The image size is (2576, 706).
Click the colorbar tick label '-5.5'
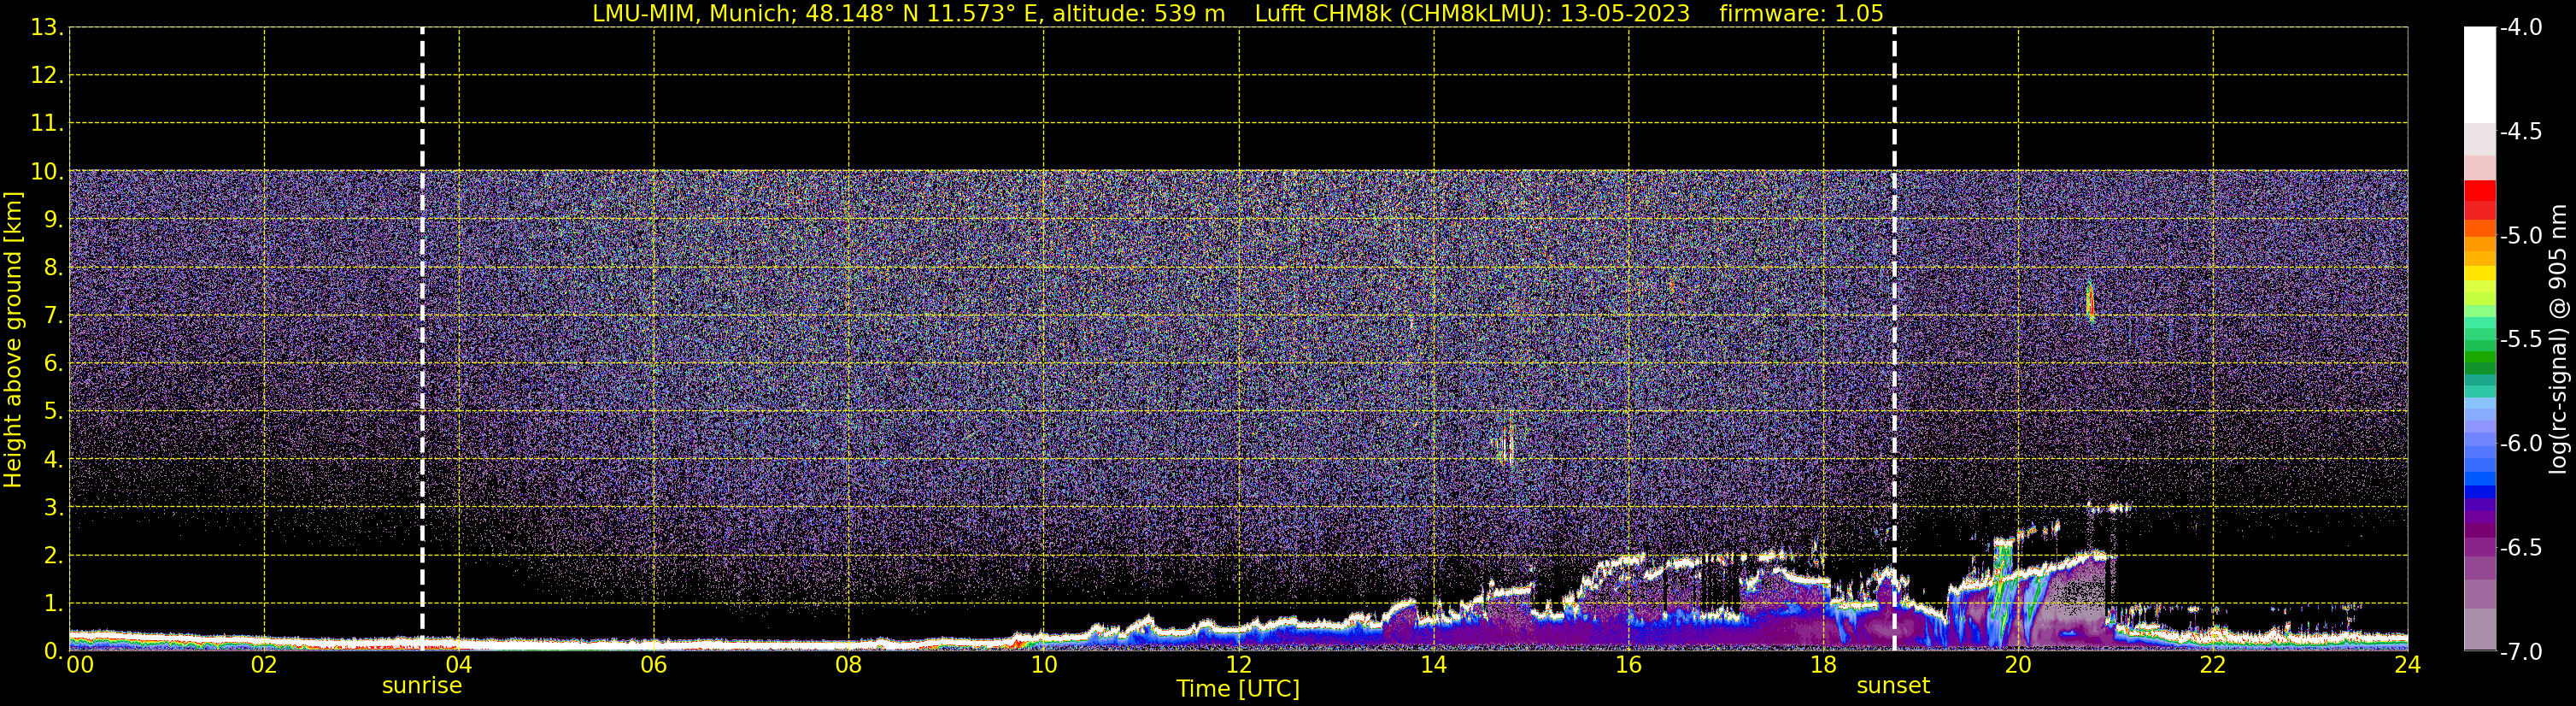(2522, 340)
